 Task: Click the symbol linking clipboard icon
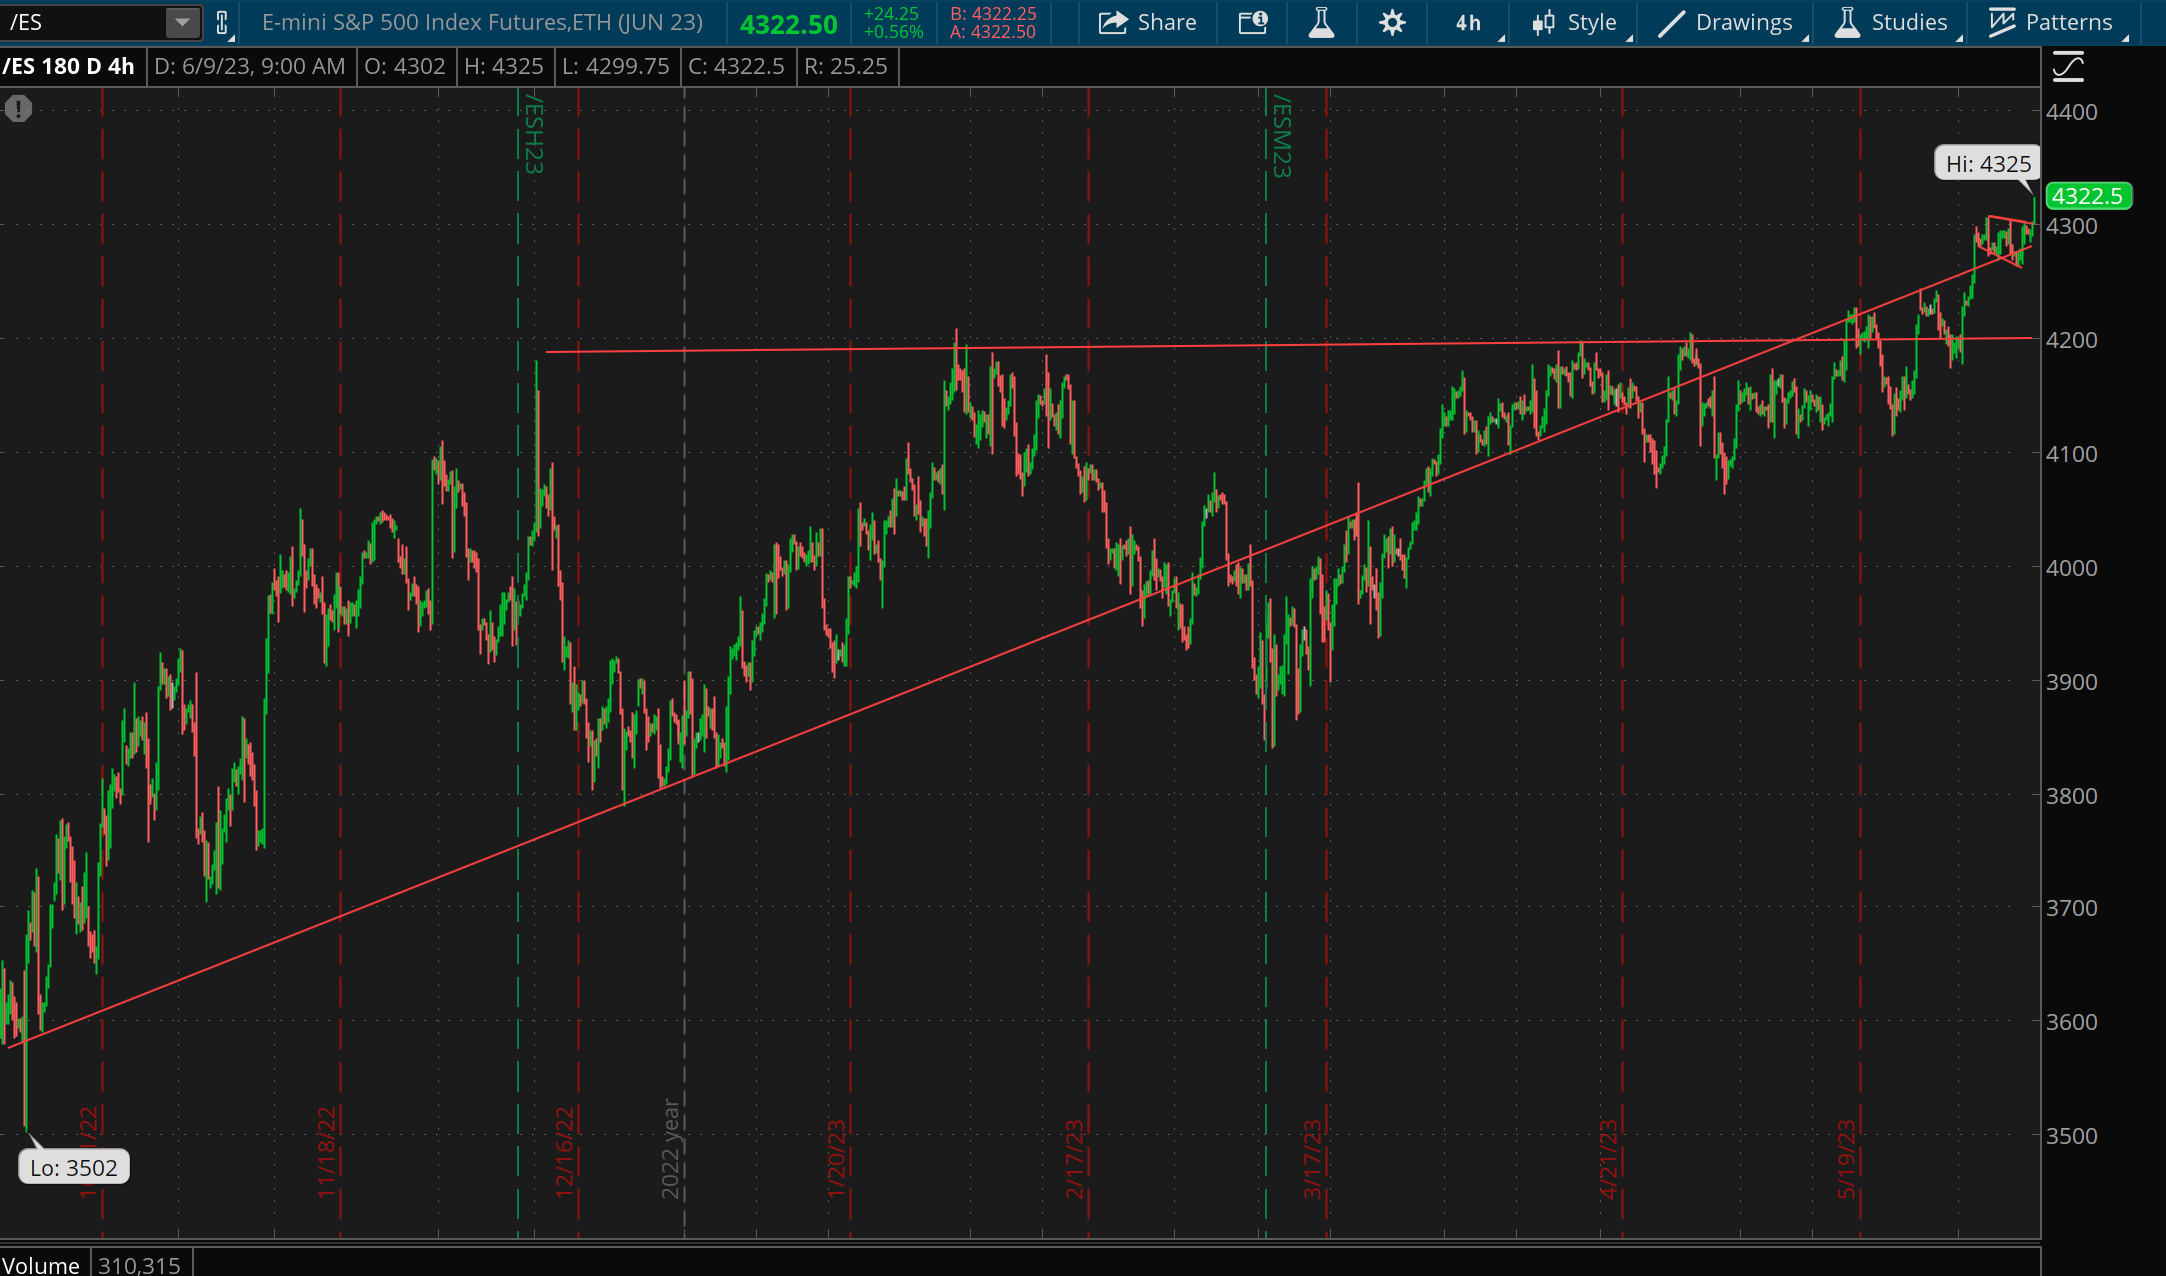222,22
